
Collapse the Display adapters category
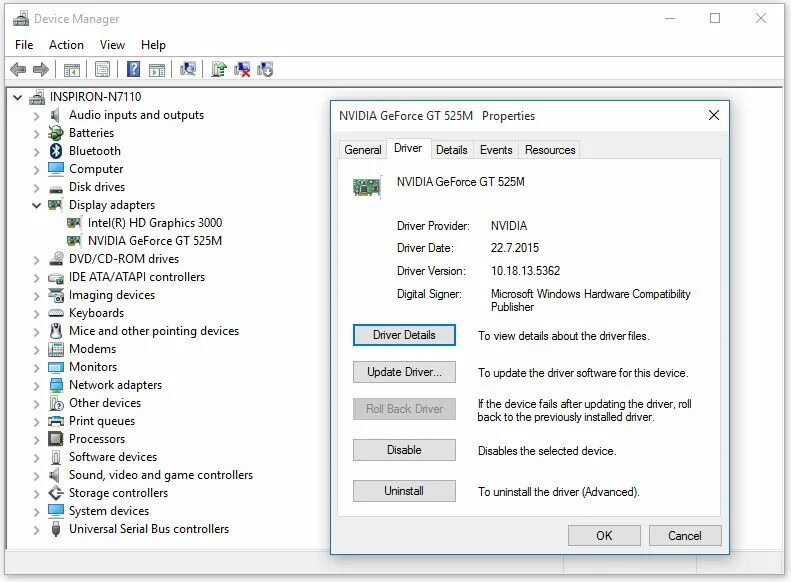click(36, 205)
